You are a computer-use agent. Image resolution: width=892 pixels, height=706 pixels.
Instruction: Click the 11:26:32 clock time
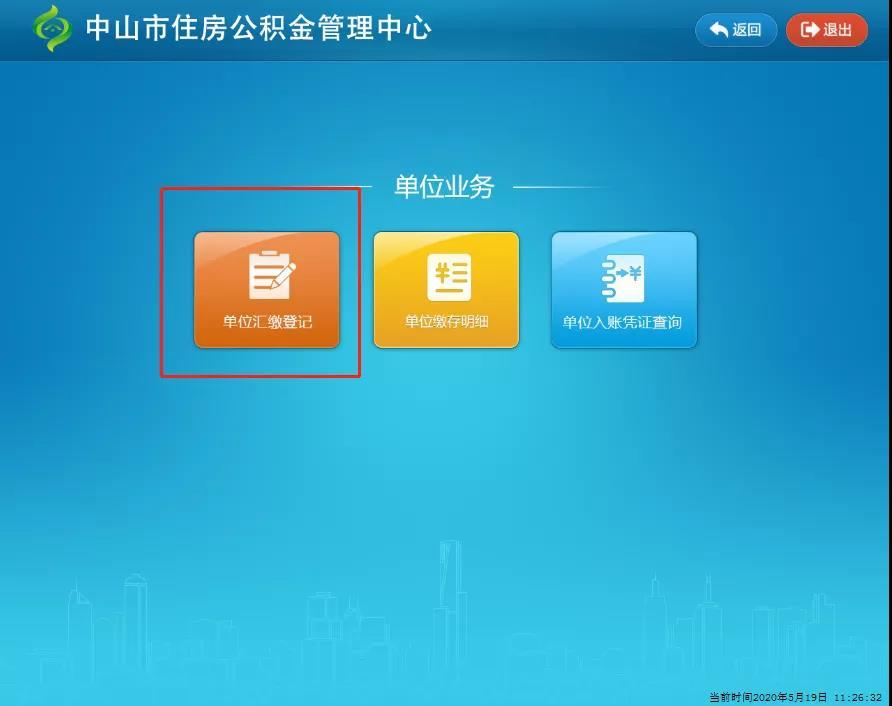(x=859, y=697)
